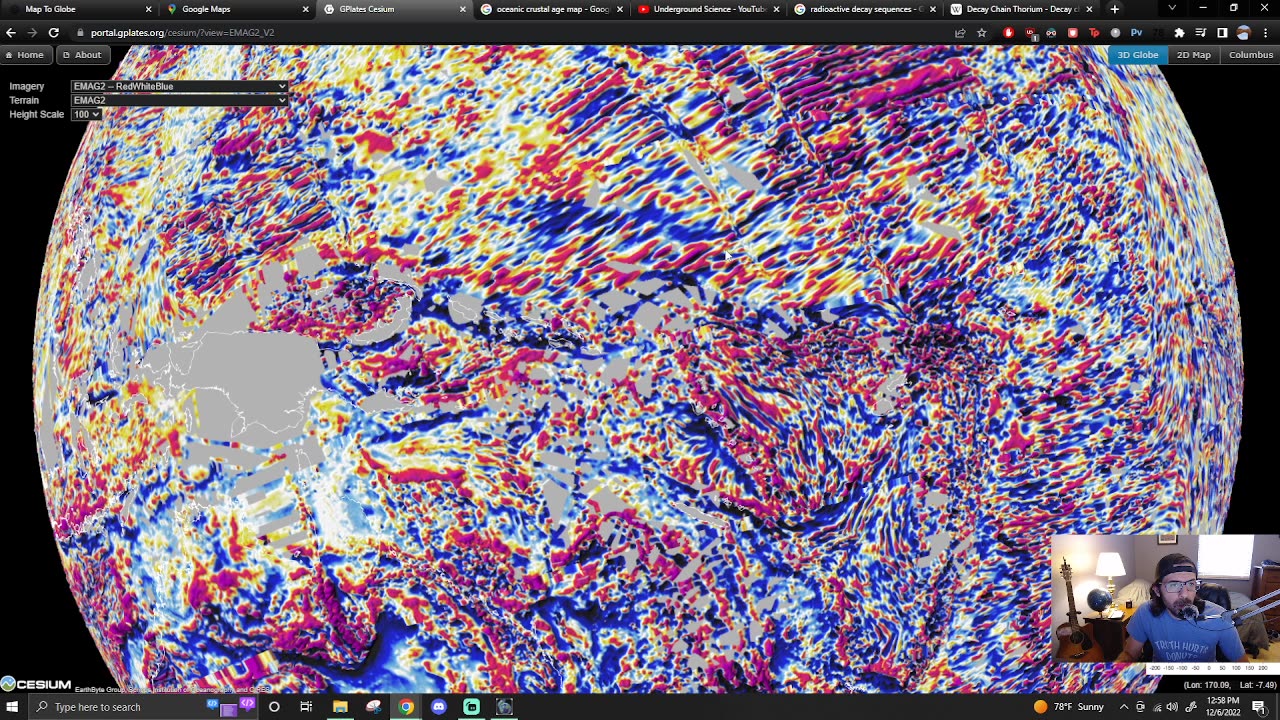Open the clock showing 12:58 PM
The height and width of the screenshot is (720, 1280).
pos(1221,707)
